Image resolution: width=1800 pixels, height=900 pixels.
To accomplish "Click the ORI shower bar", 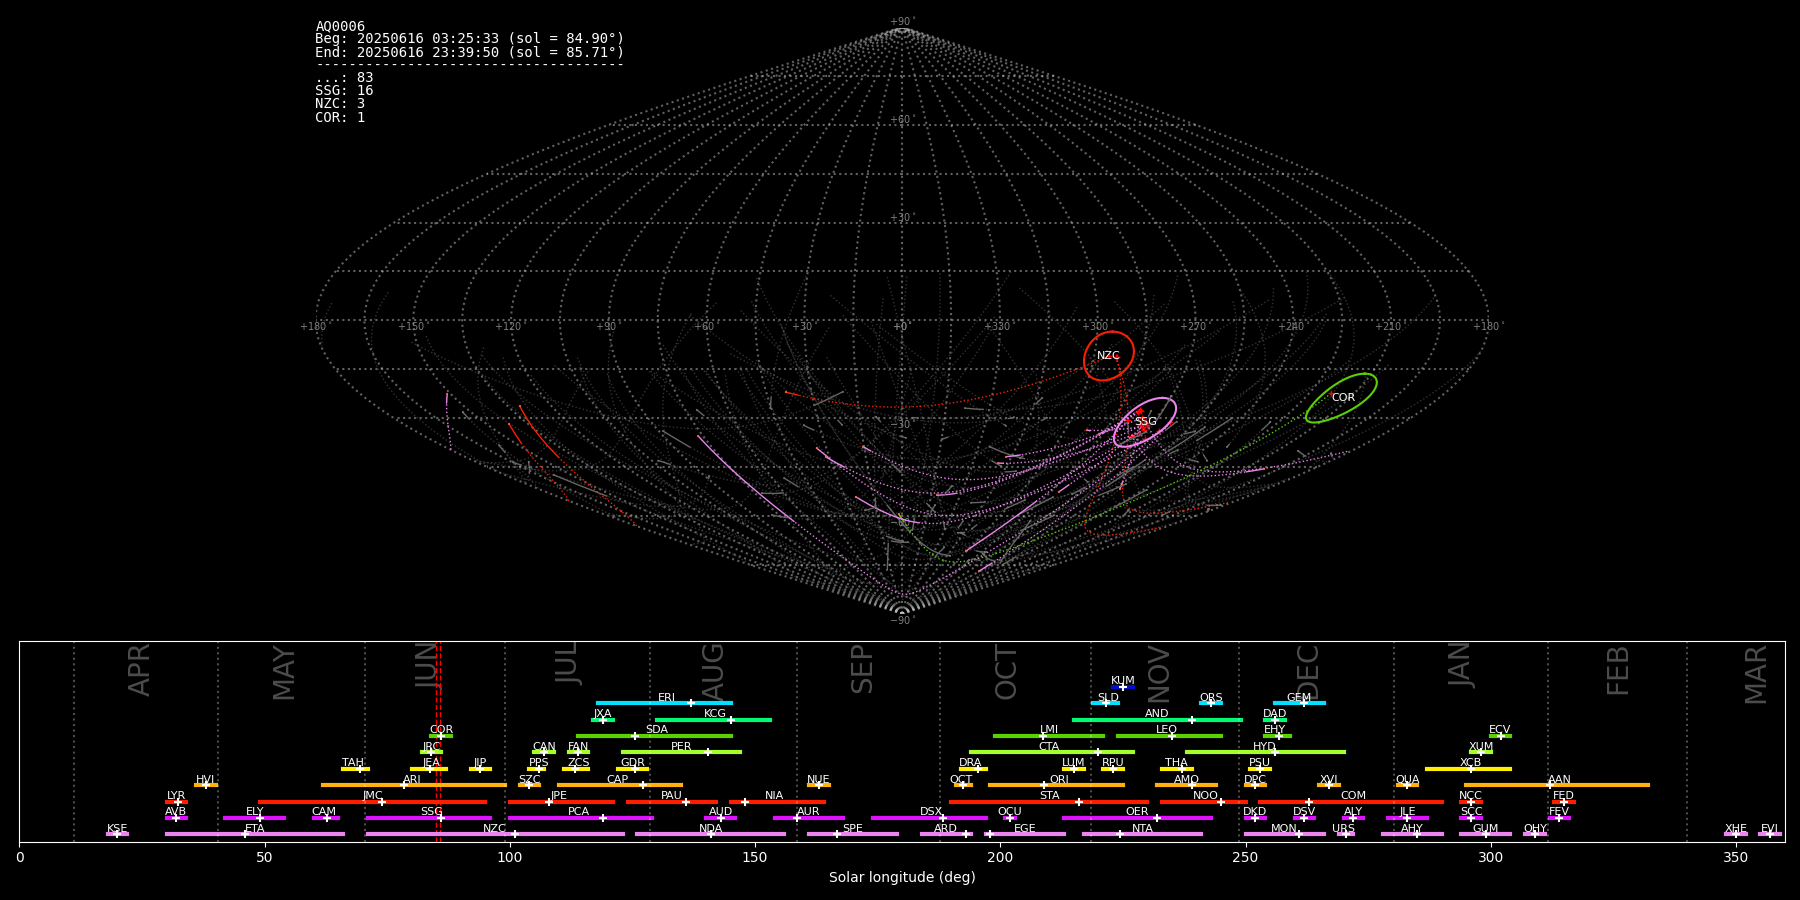I will pyautogui.click(x=1056, y=785).
